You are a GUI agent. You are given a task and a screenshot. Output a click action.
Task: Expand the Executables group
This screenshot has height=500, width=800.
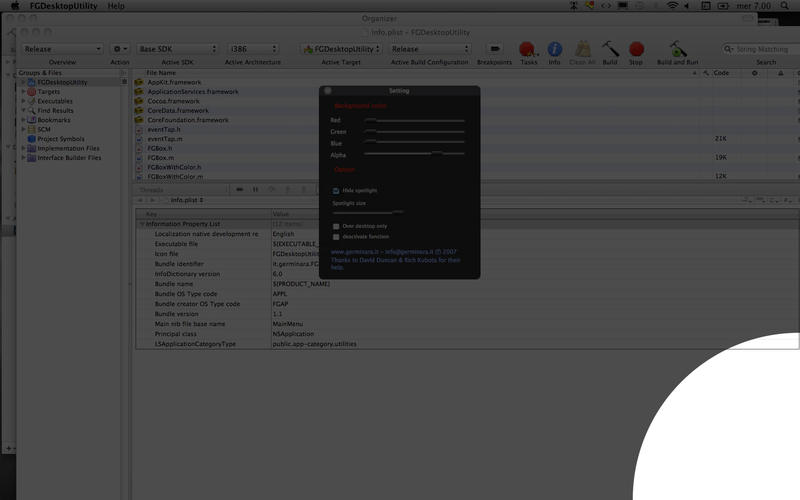23,101
